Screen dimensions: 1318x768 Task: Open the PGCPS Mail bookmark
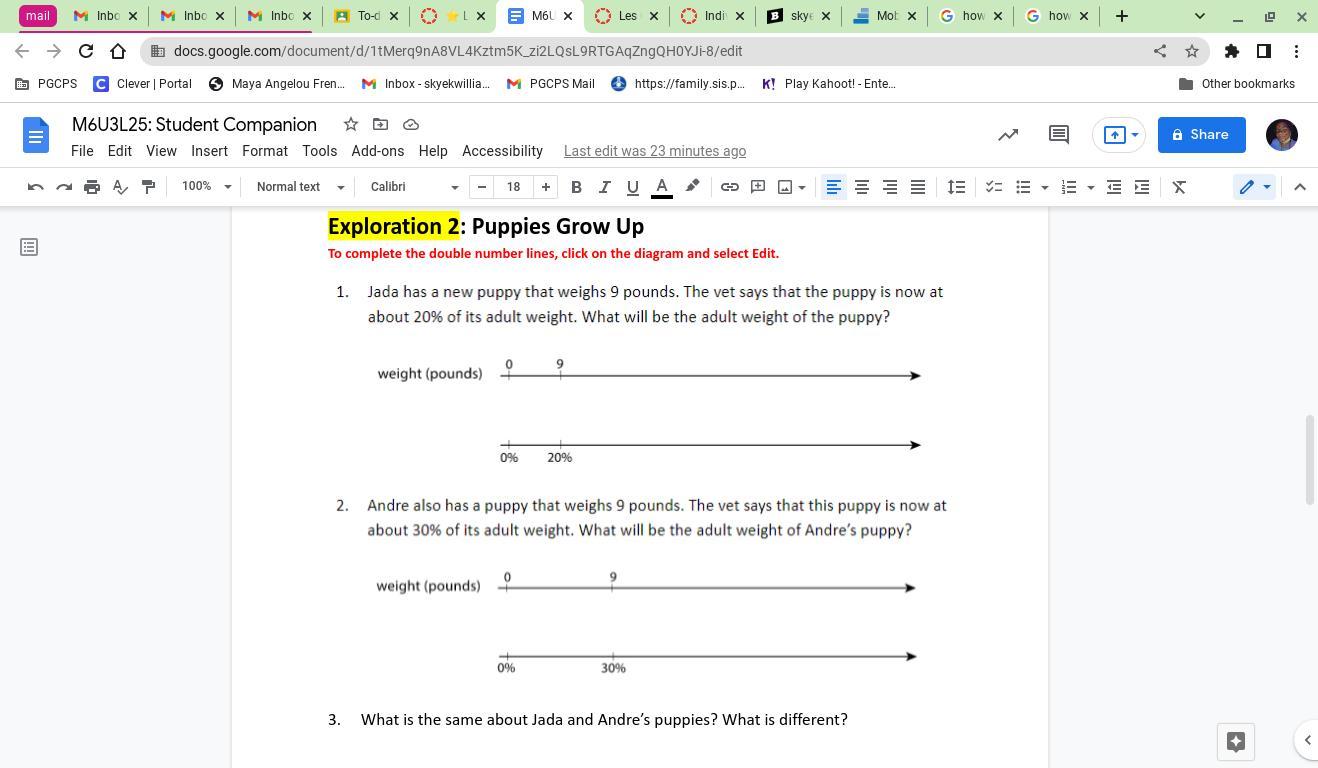(551, 84)
